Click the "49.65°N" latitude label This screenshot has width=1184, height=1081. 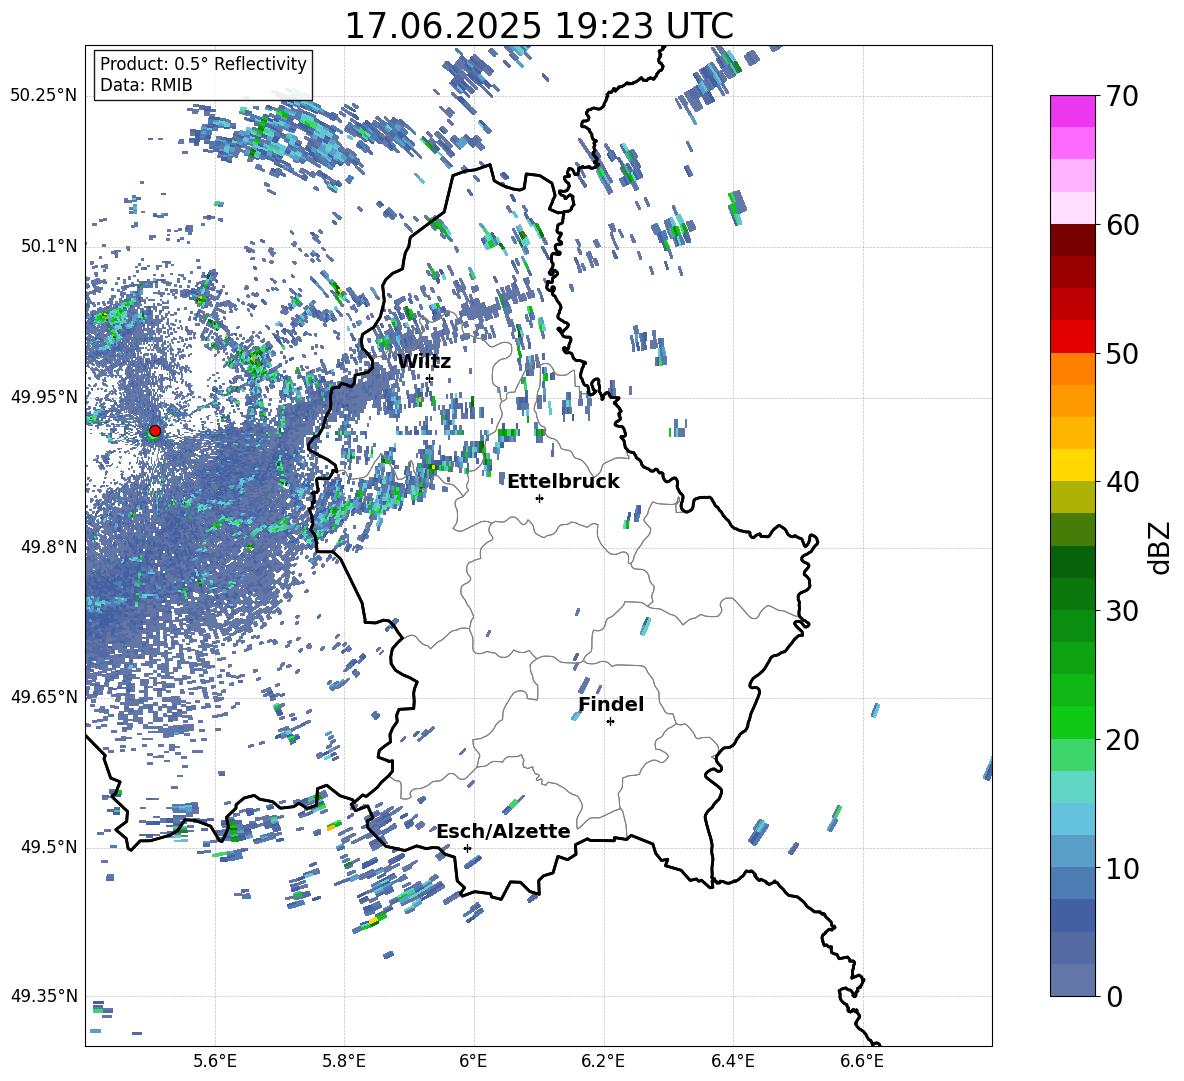(44, 696)
